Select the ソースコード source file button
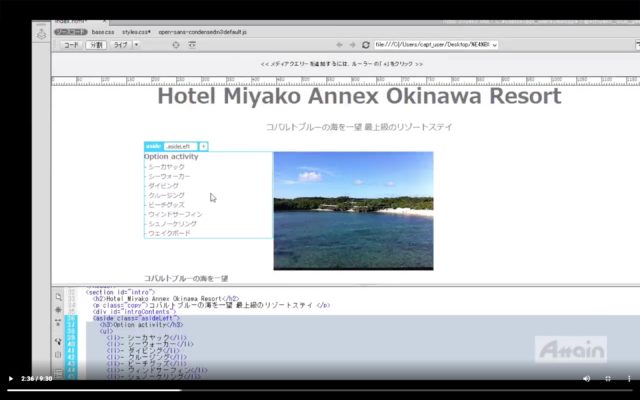Viewport: 640px width, 400px height. 71,32
